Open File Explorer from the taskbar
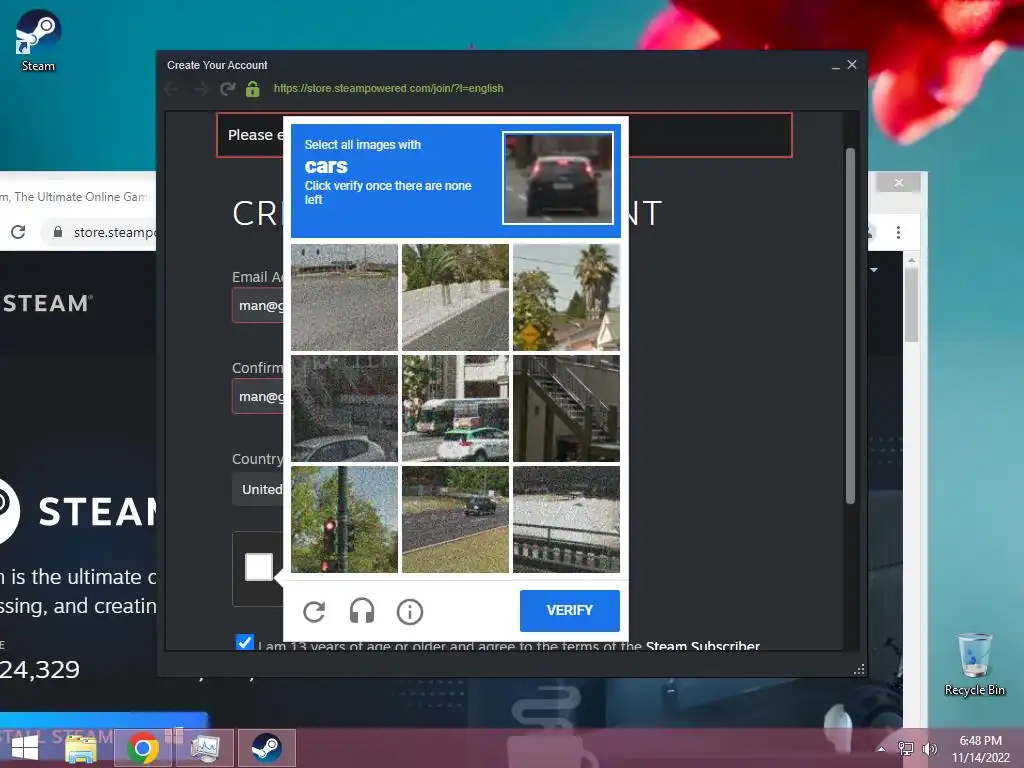 click(81, 748)
